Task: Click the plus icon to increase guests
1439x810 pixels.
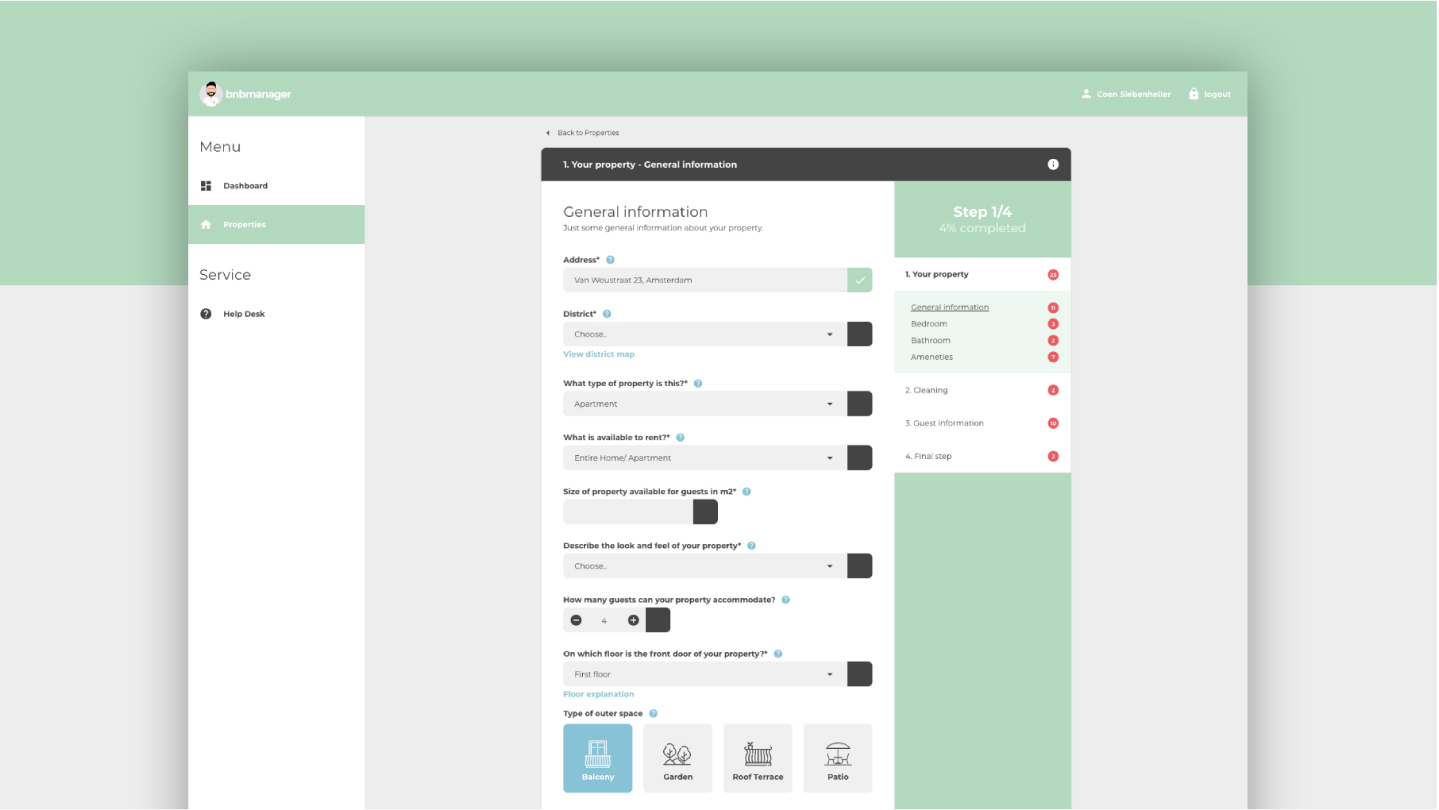Action: pyautogui.click(x=633, y=620)
